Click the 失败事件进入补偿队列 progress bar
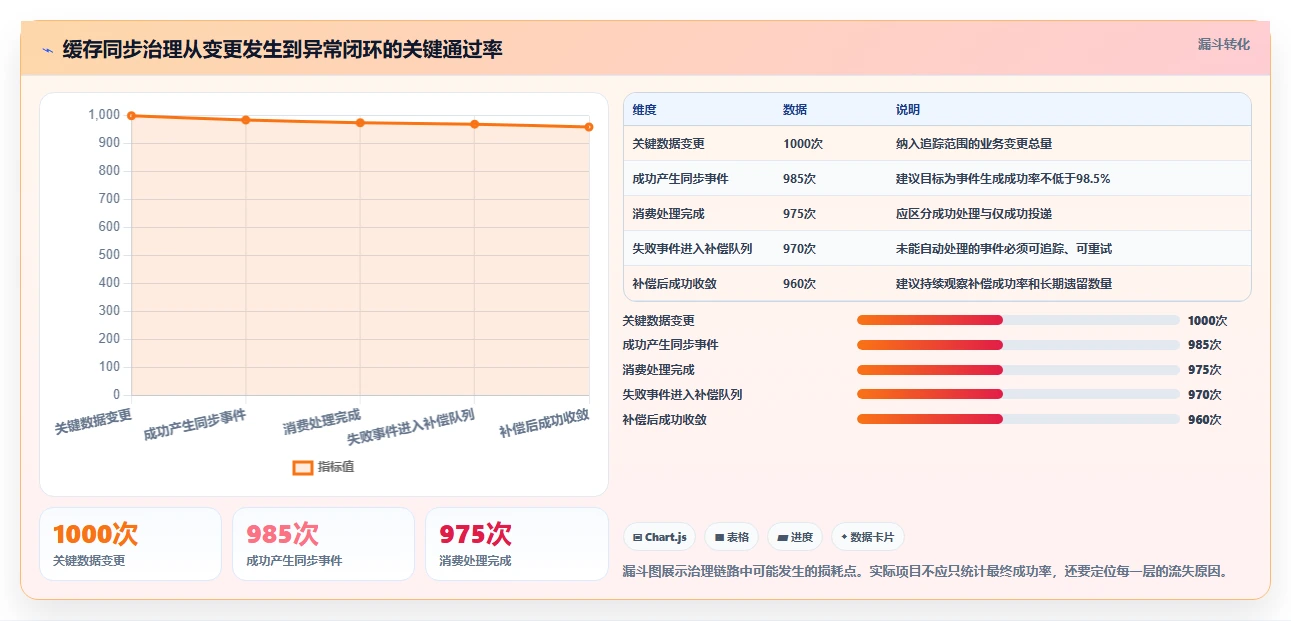Viewport: 1291px width, 621px height. coord(1018,394)
